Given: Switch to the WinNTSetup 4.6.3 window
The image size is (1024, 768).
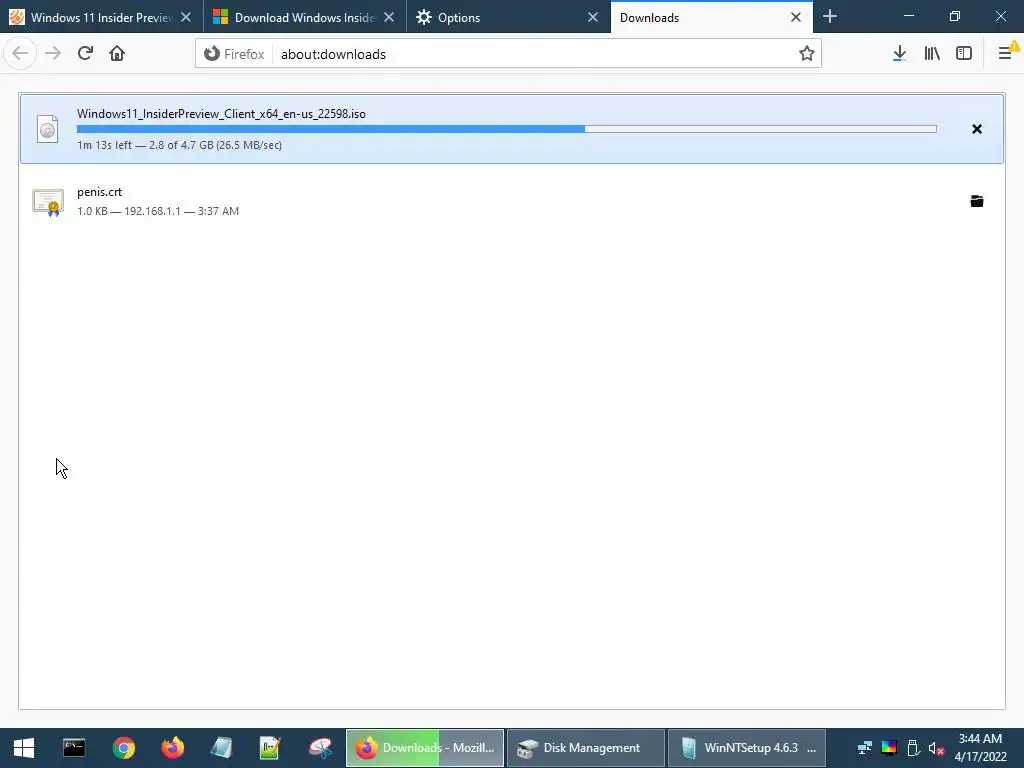Looking at the screenshot, I should point(747,748).
